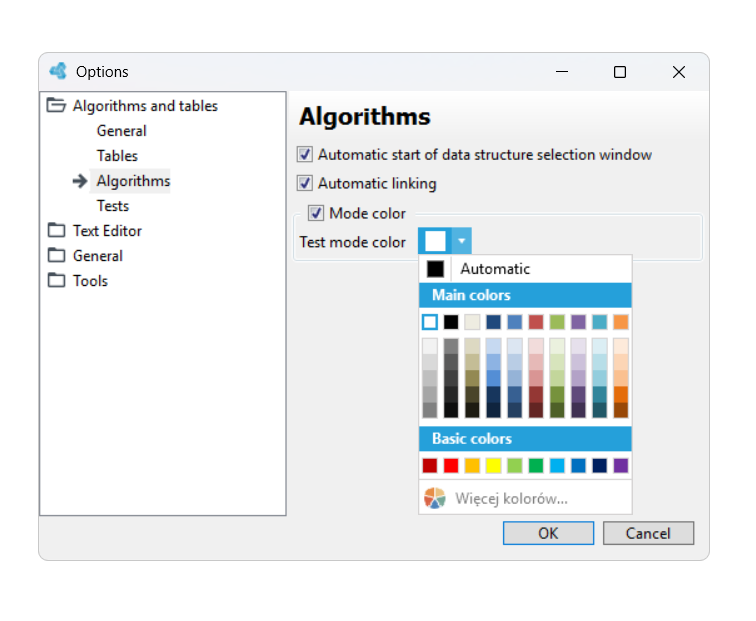This screenshot has height=621, width=756.
Task: Open Więcej kolorów more colors dialog
Action: point(526,498)
